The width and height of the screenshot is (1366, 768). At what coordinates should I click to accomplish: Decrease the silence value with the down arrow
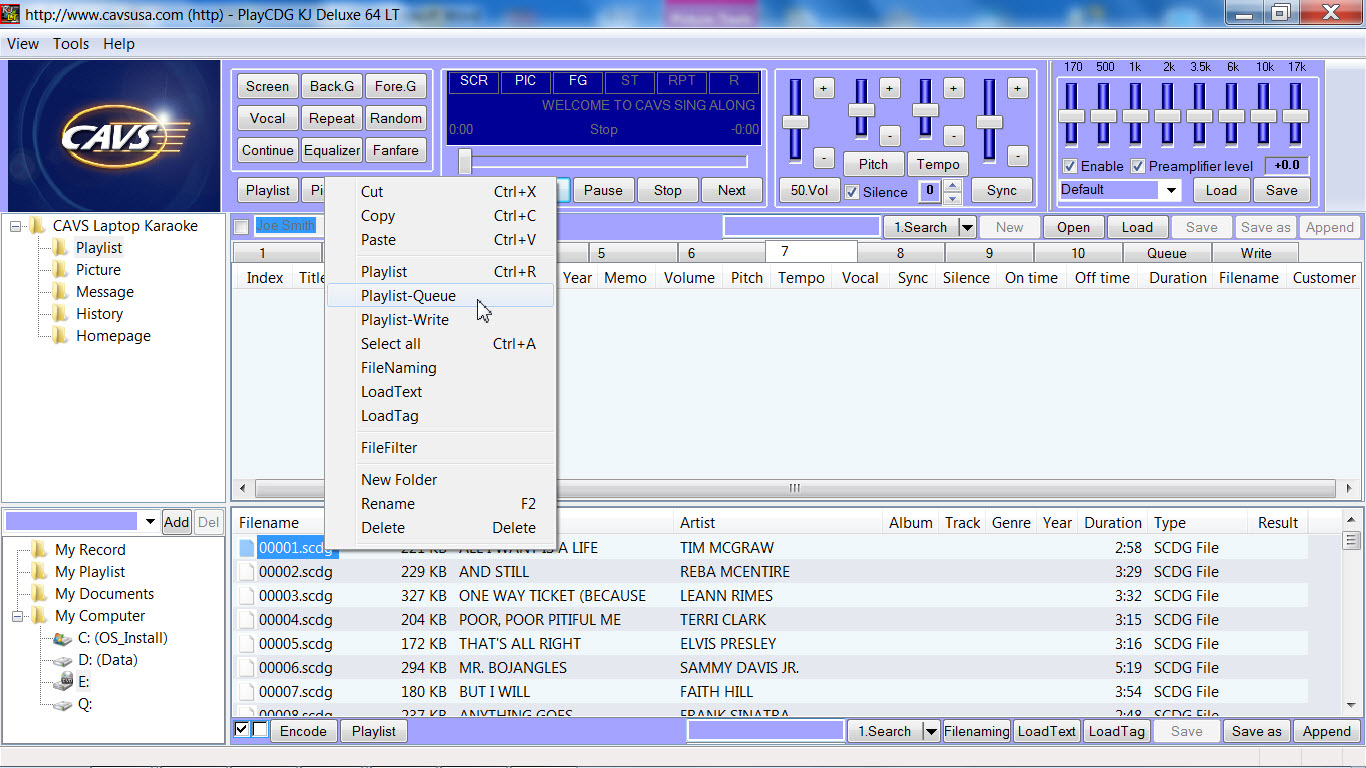(953, 198)
